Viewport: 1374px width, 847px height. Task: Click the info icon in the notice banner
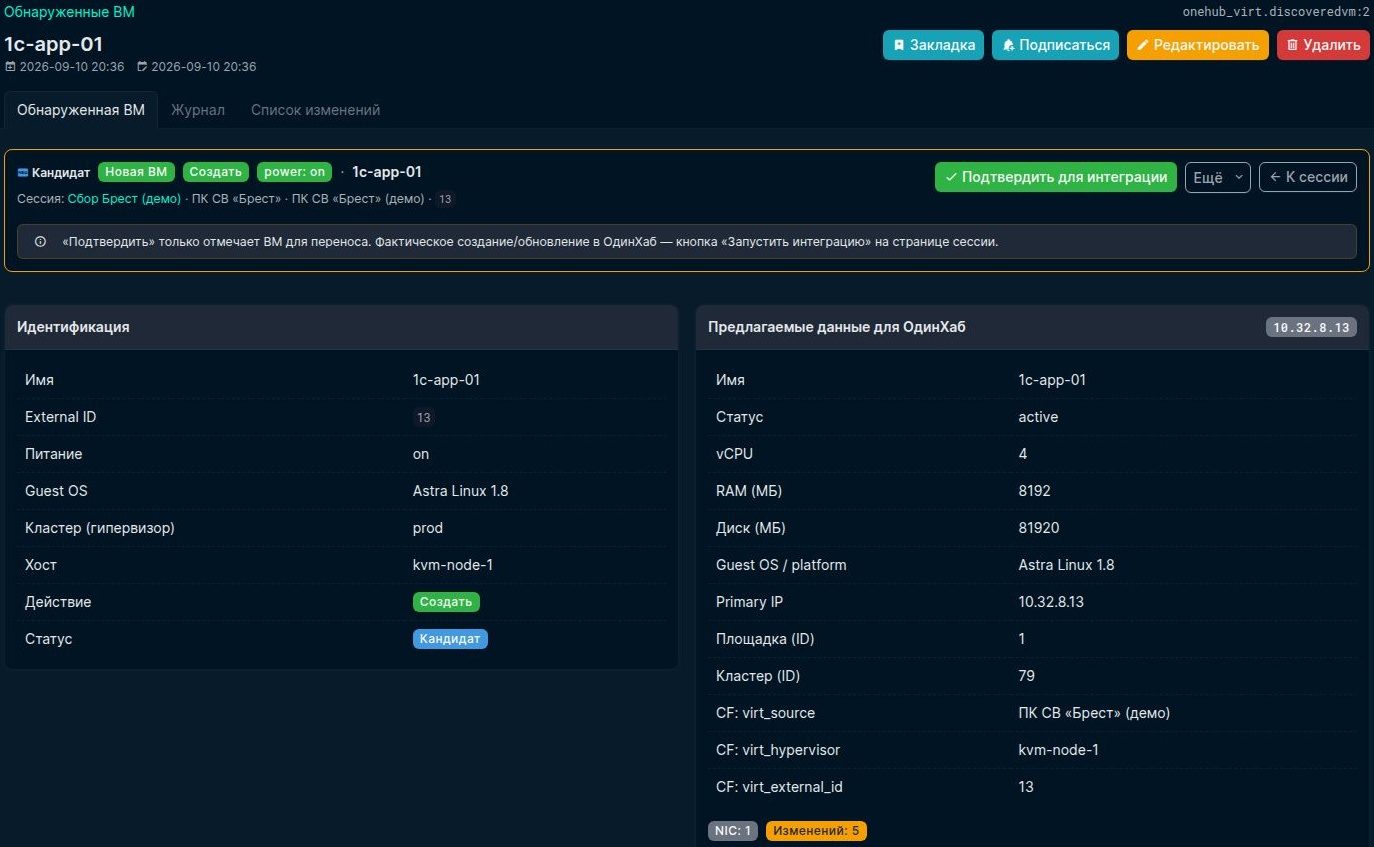[x=41, y=242]
